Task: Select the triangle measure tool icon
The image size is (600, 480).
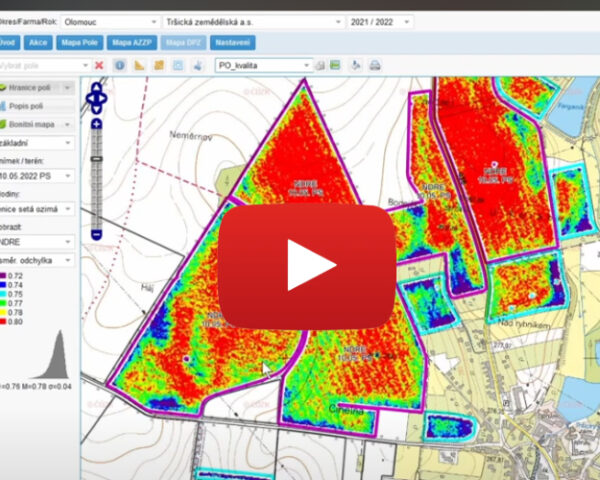Action: coord(139,65)
